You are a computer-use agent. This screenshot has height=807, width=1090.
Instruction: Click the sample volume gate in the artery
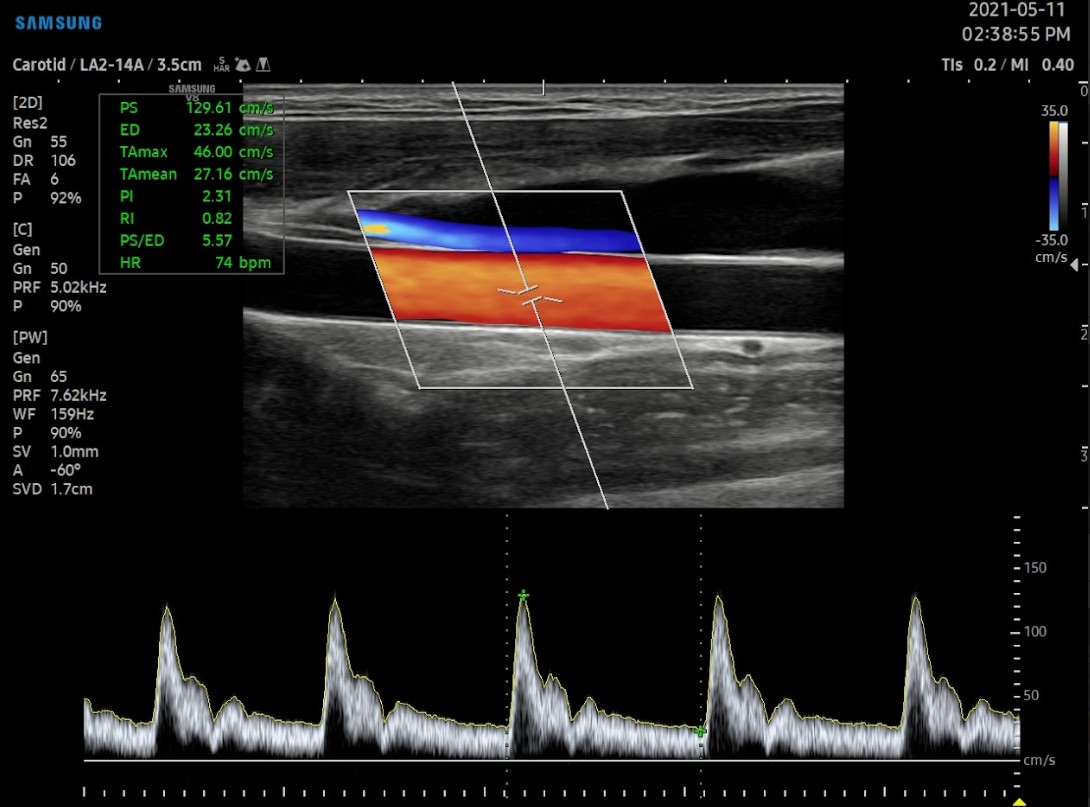click(531, 295)
